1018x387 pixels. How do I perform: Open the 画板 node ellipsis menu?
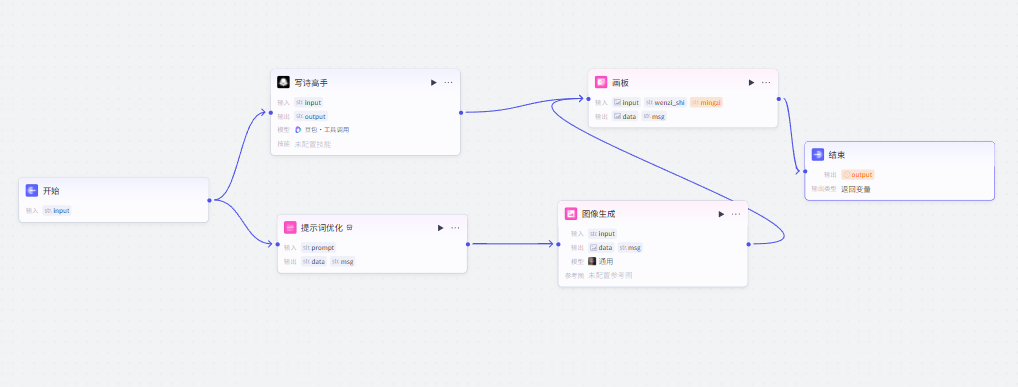[766, 82]
